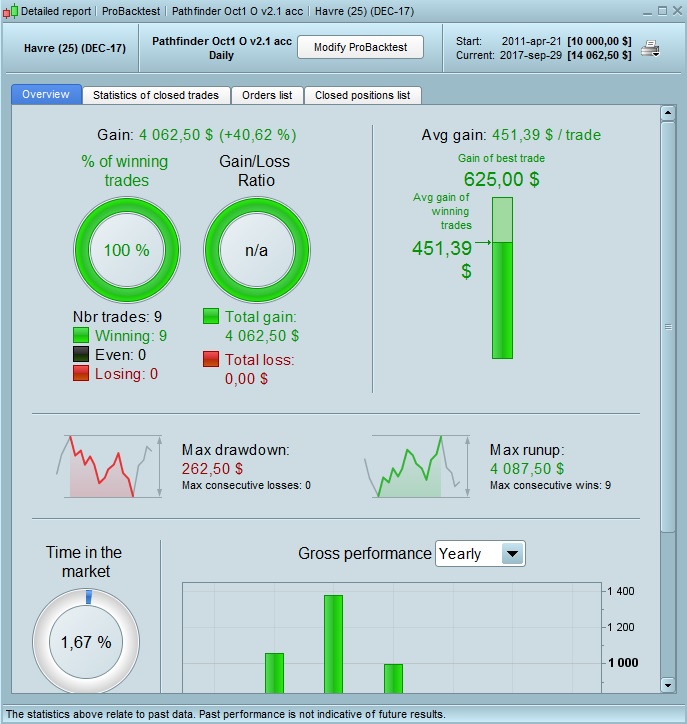
Task: Click the green Winning legend square
Action: click(x=81, y=335)
